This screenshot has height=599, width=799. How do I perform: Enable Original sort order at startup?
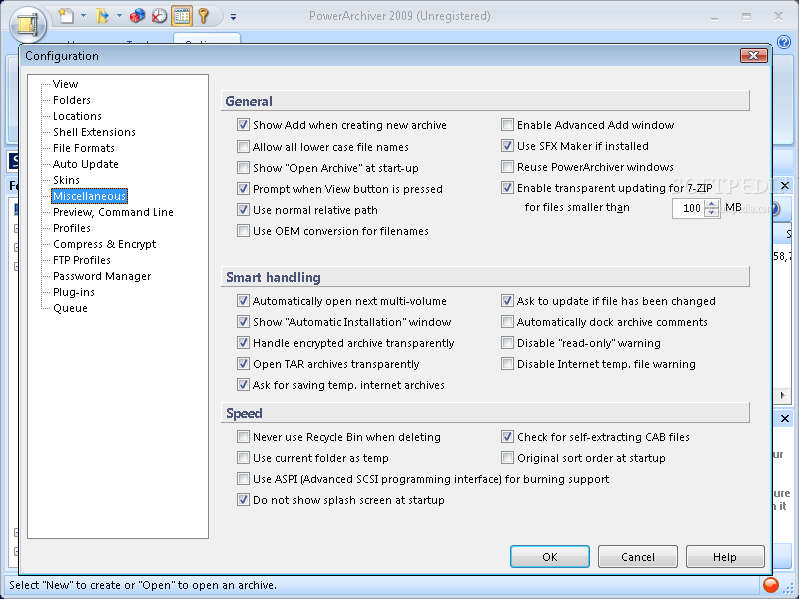507,457
